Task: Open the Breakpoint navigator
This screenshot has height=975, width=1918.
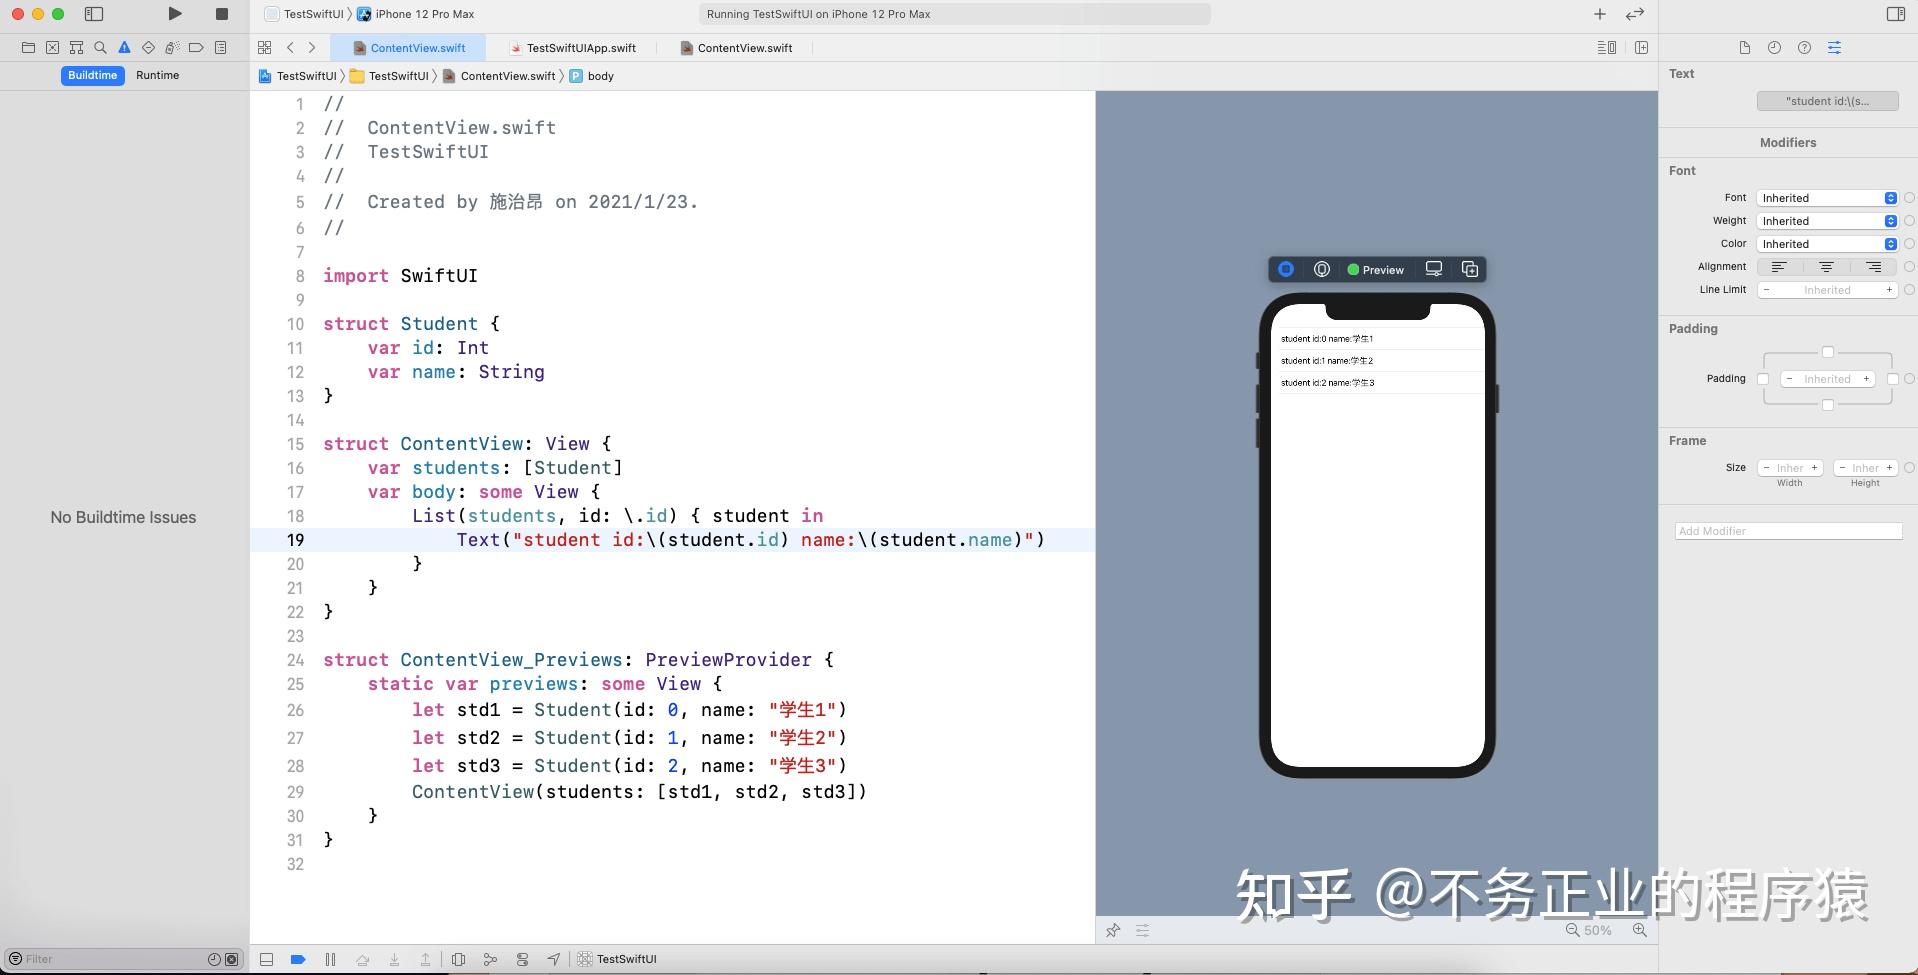Action: pyautogui.click(x=196, y=47)
